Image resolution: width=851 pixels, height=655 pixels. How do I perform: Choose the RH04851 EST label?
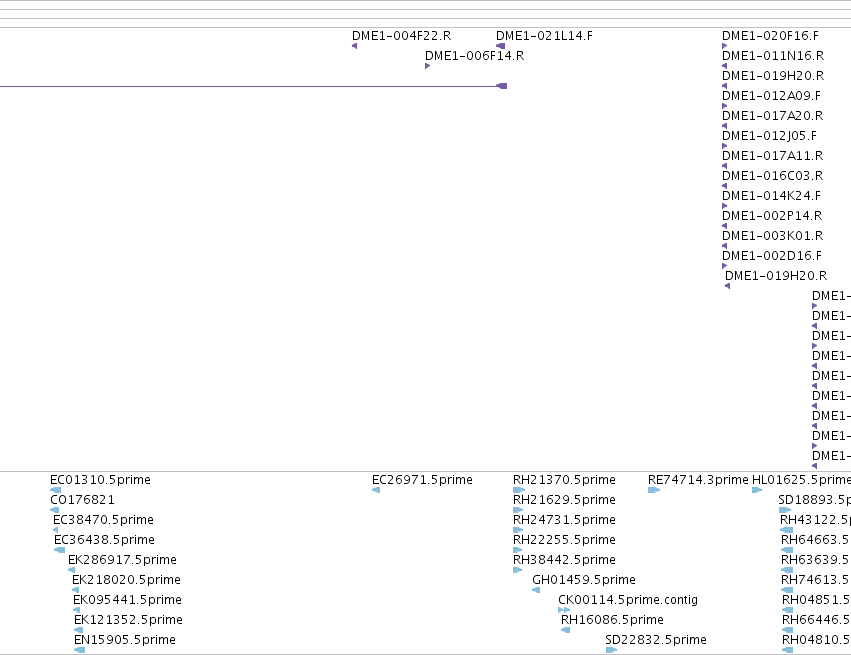[x=816, y=600]
